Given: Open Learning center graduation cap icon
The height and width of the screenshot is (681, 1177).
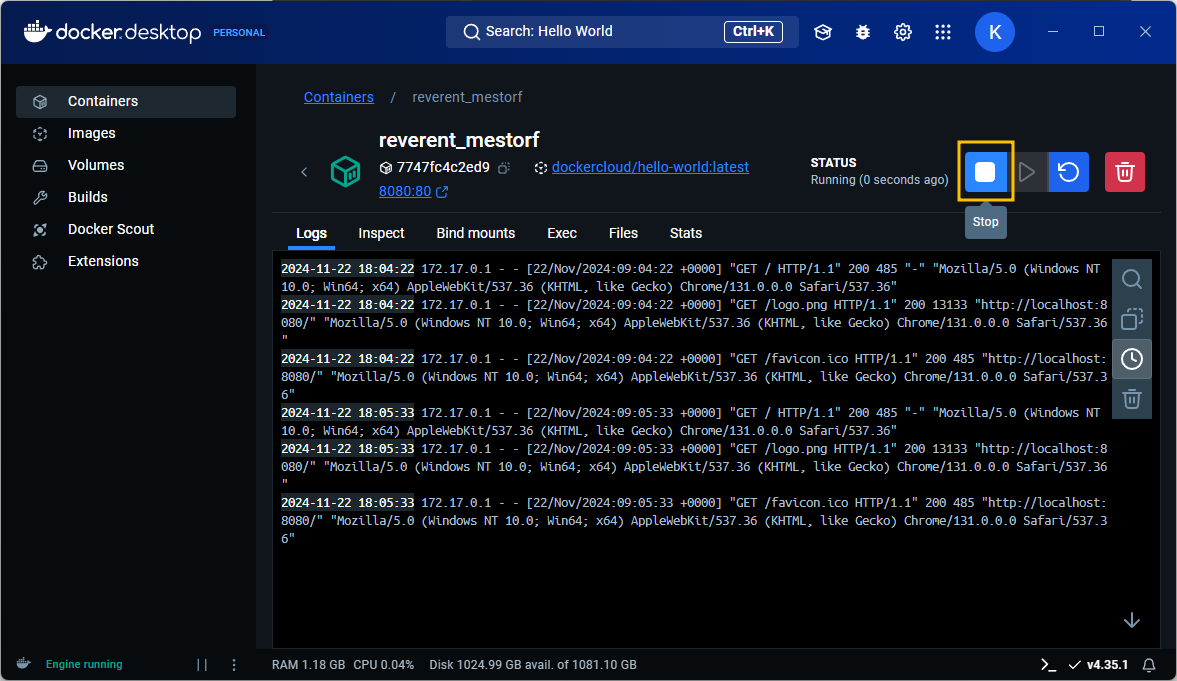Looking at the screenshot, I should point(823,32).
